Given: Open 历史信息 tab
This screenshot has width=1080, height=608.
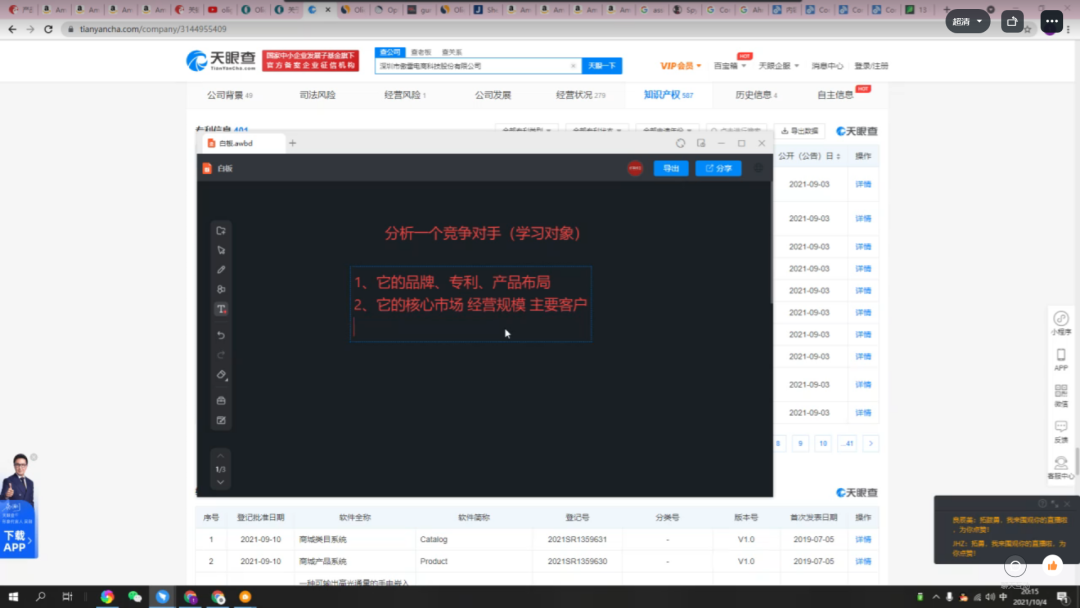Looking at the screenshot, I should pyautogui.click(x=756, y=95).
